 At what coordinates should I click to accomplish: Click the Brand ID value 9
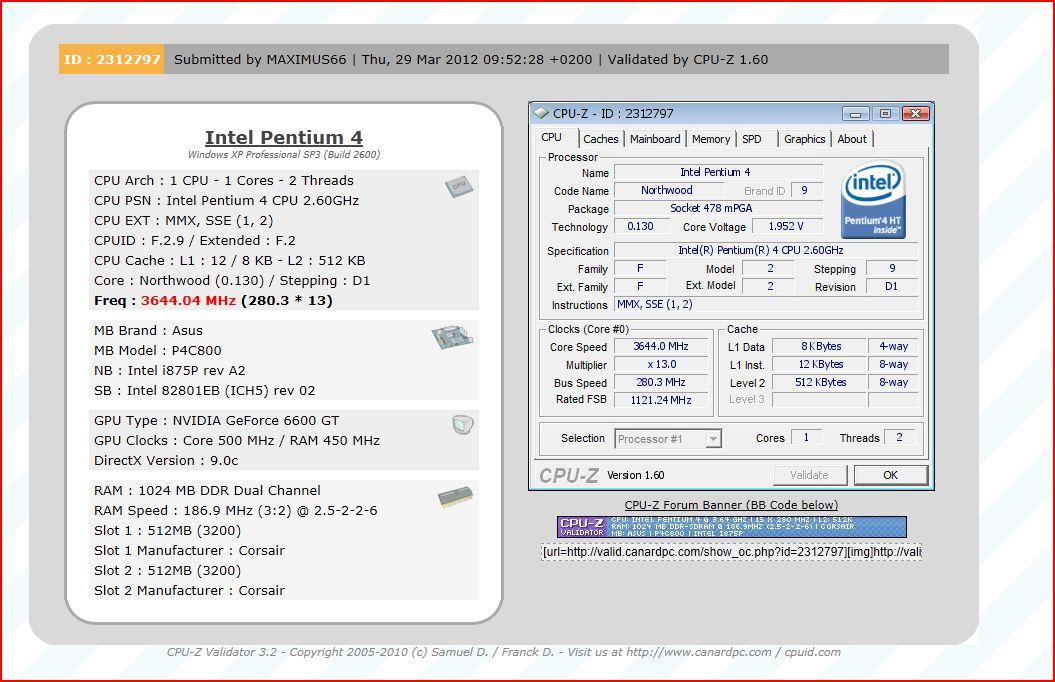[x=806, y=190]
